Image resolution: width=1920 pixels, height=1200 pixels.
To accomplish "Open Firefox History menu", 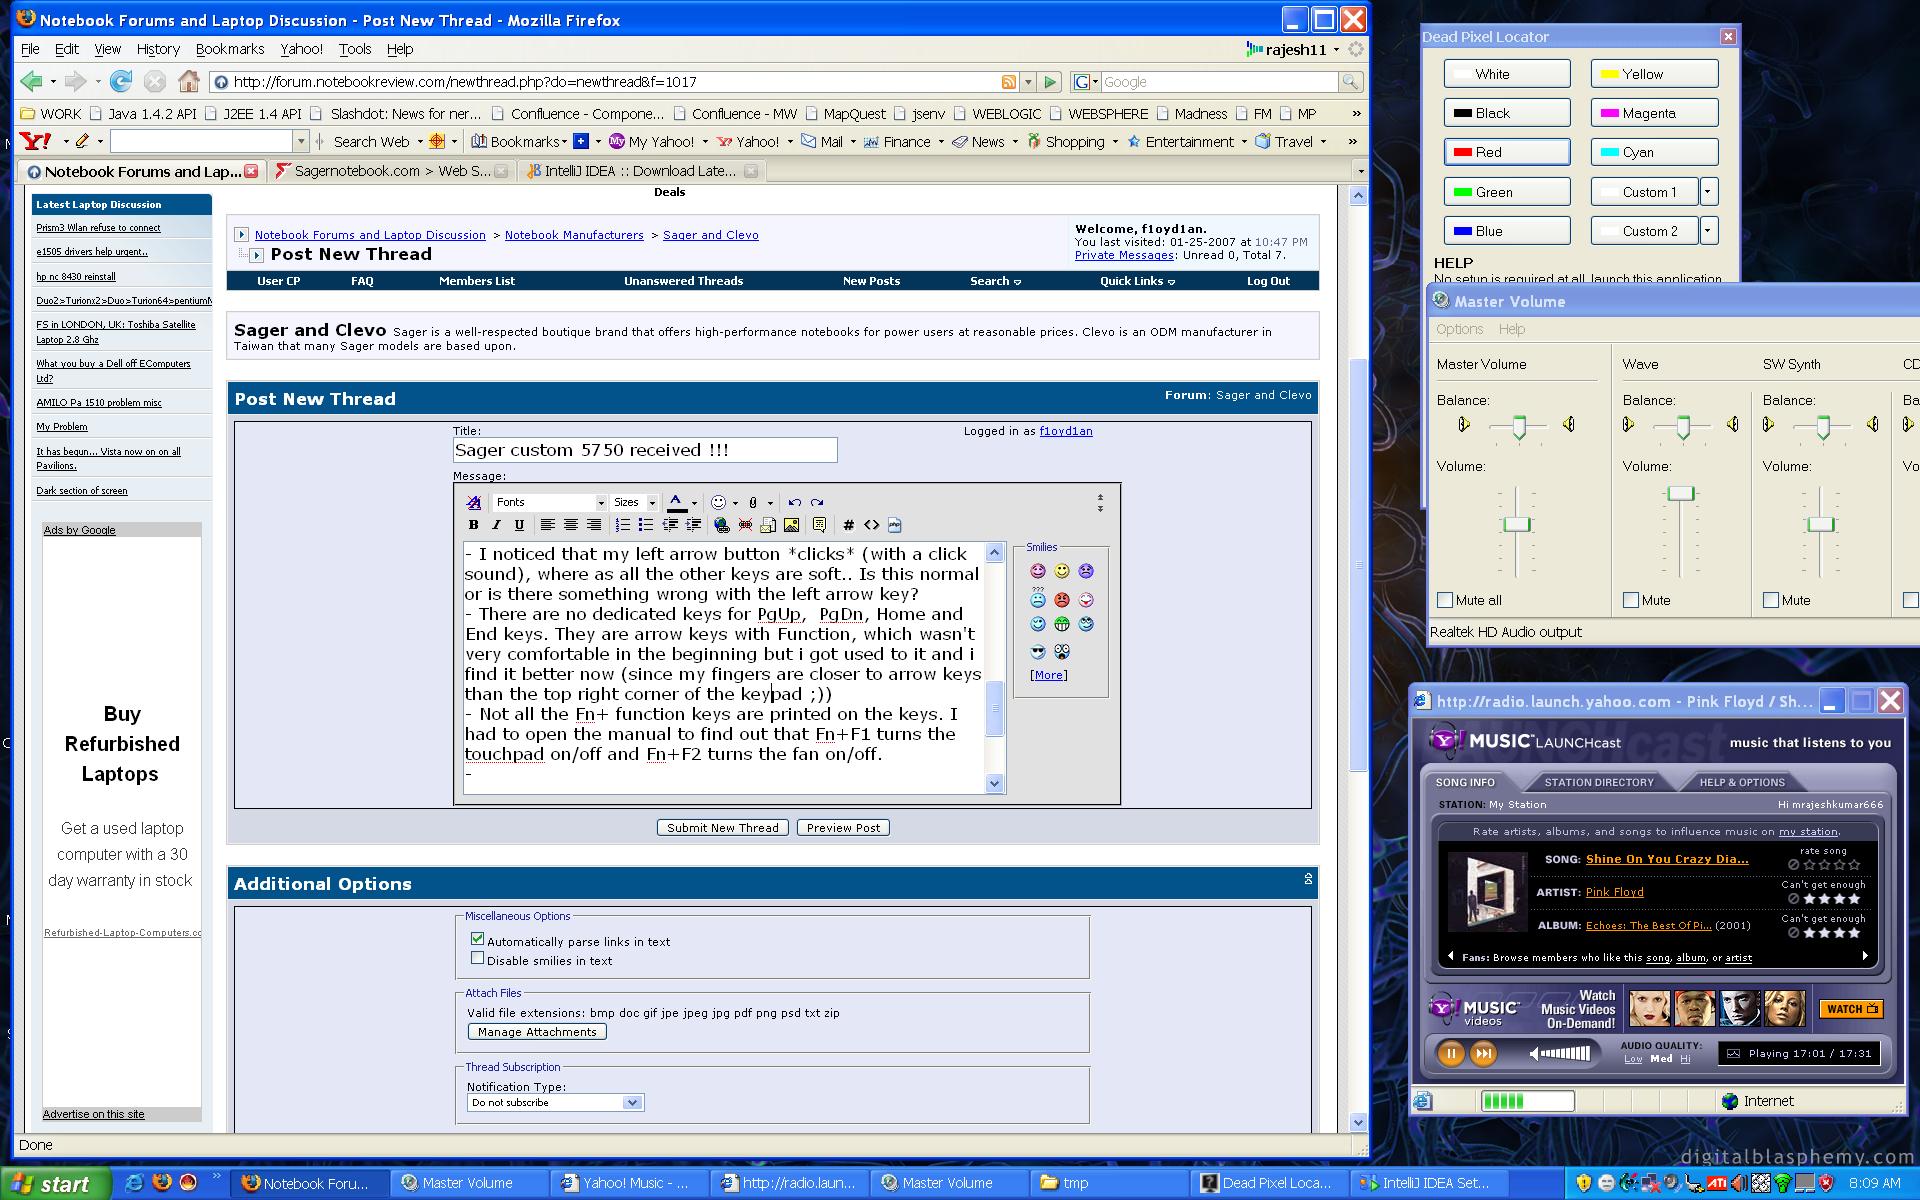I will point(158,49).
